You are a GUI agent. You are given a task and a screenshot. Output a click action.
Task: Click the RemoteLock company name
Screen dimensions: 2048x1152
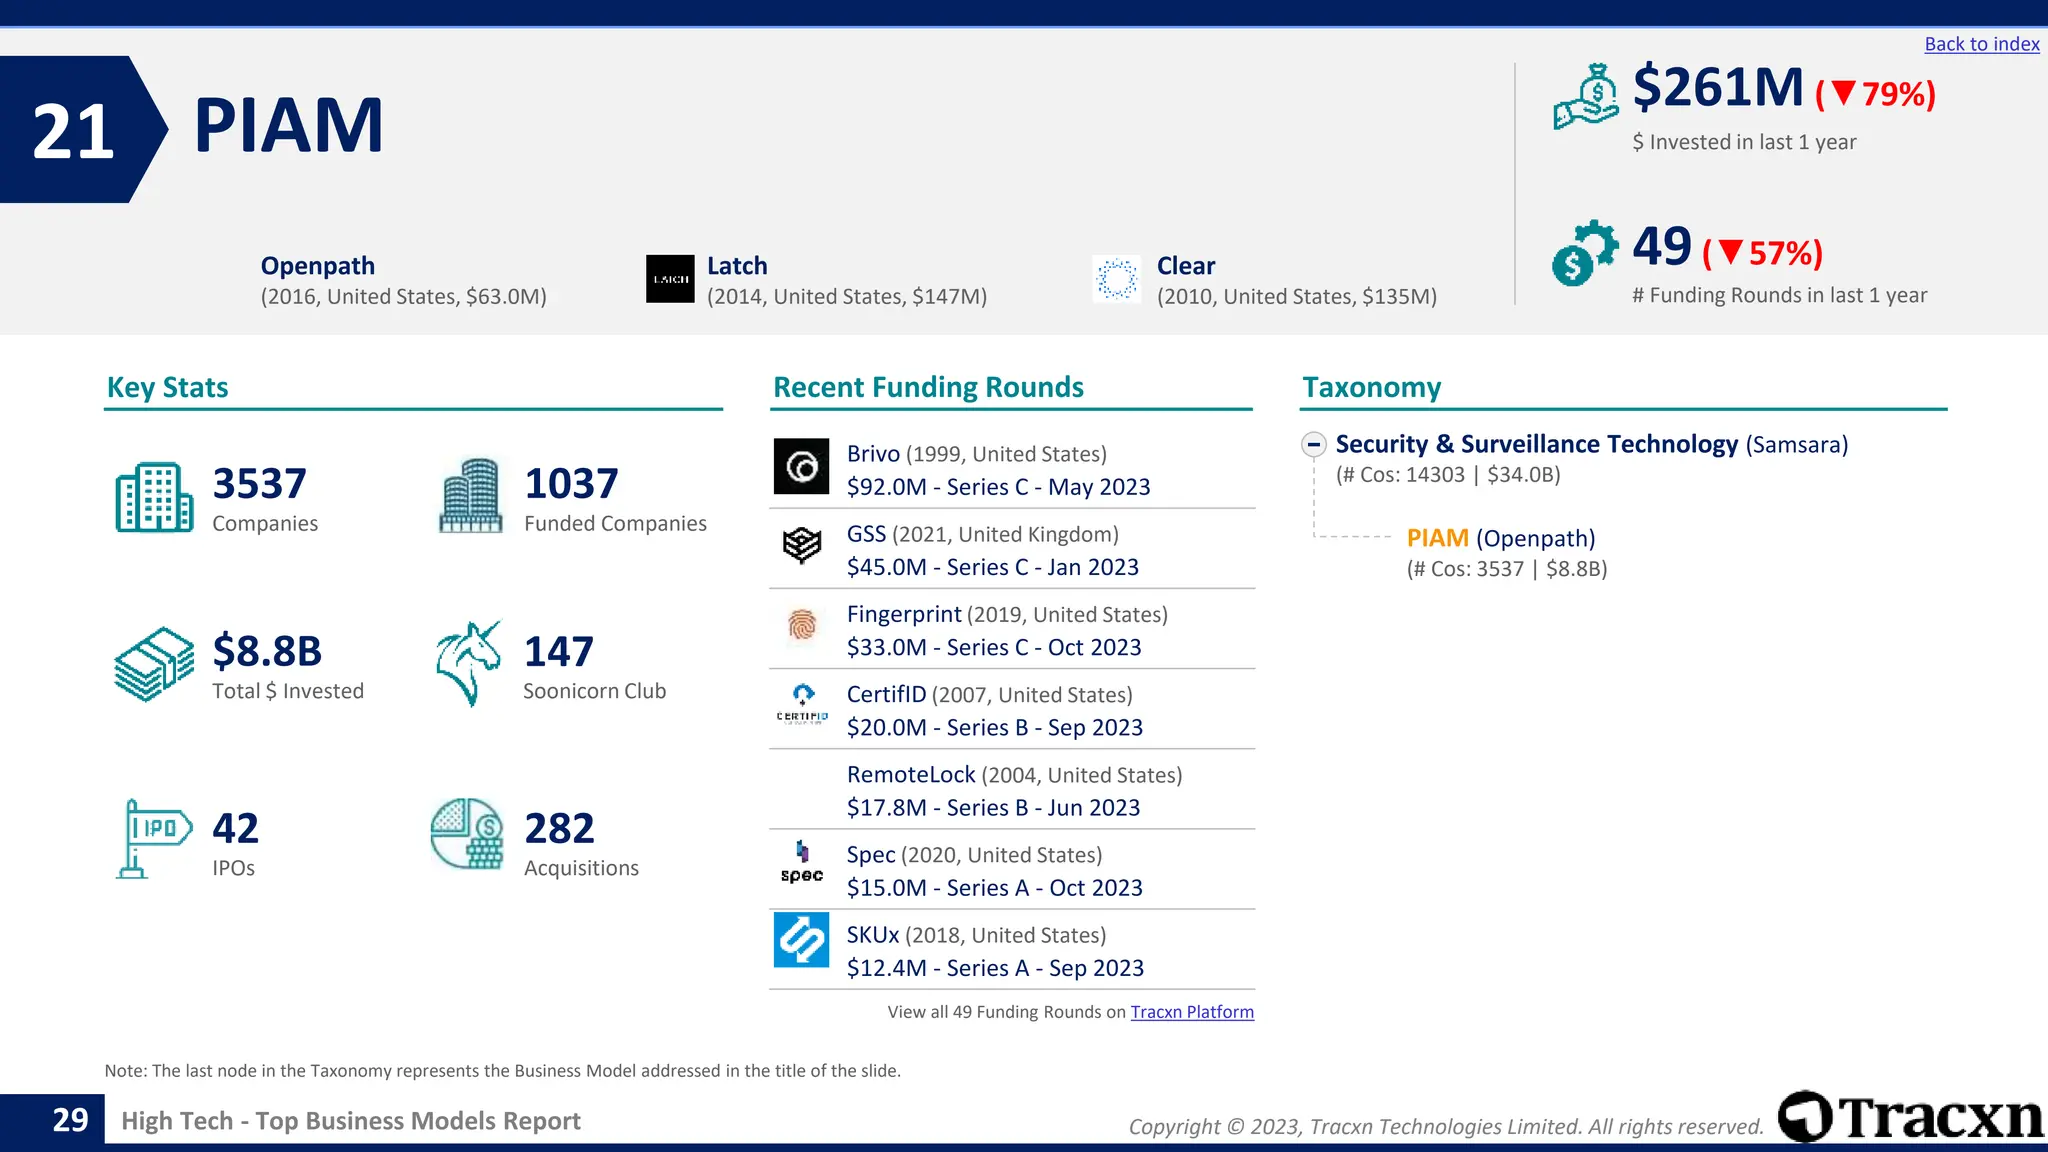[910, 775]
